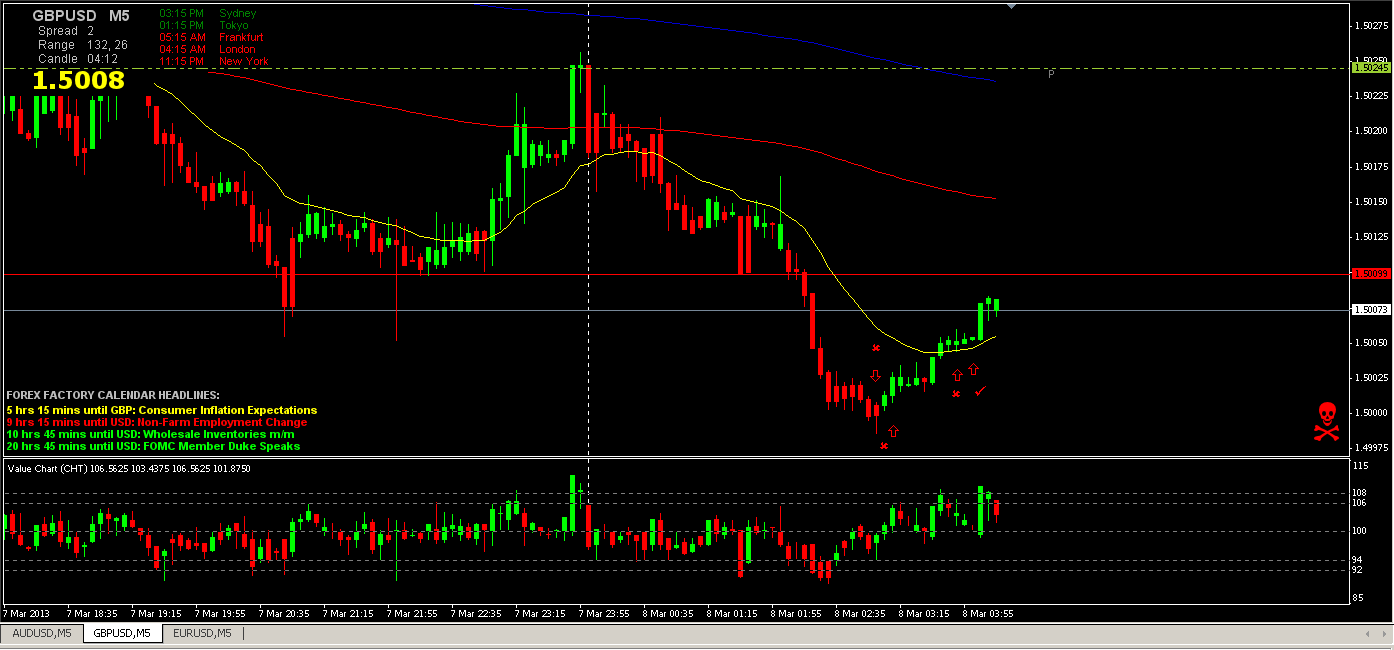Click the red X mark left of checkmark
The height and width of the screenshot is (650, 1394).
point(956,394)
